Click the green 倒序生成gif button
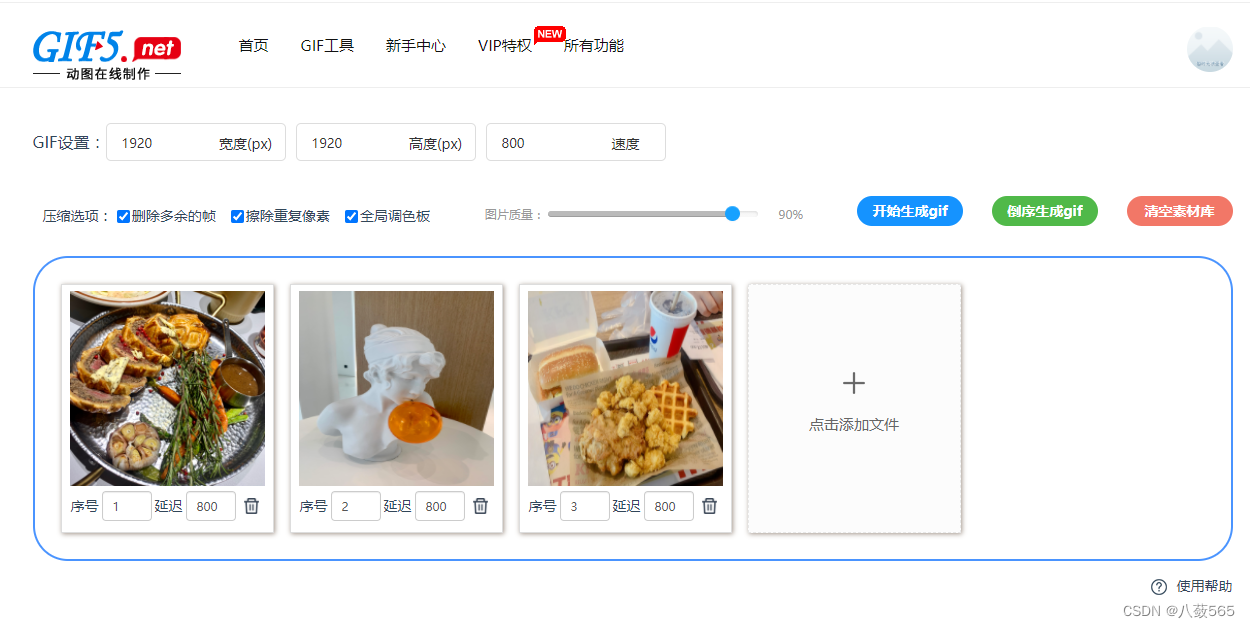Screen dimensions: 1250x628 coord(1044,211)
